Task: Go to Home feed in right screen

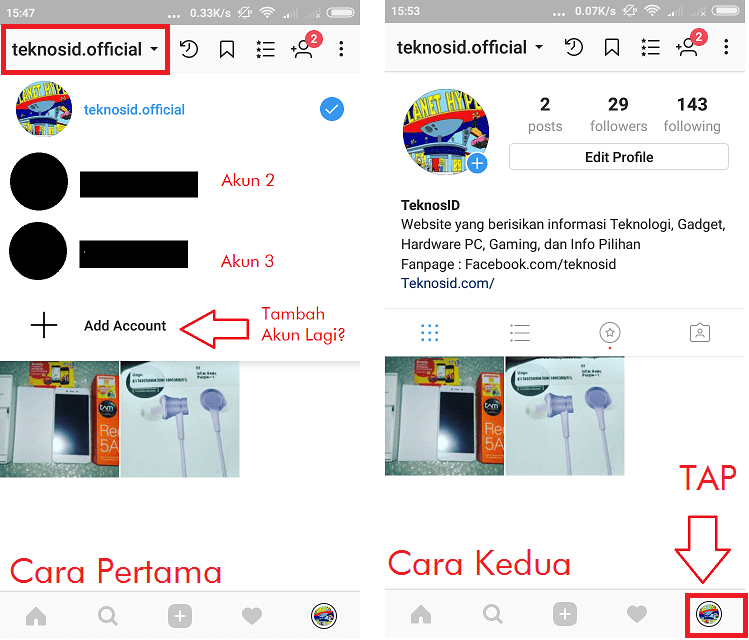Action: point(421,614)
